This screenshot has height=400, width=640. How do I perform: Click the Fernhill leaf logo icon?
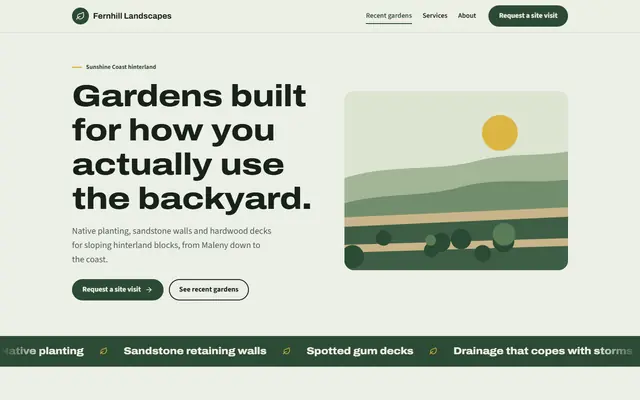80,16
